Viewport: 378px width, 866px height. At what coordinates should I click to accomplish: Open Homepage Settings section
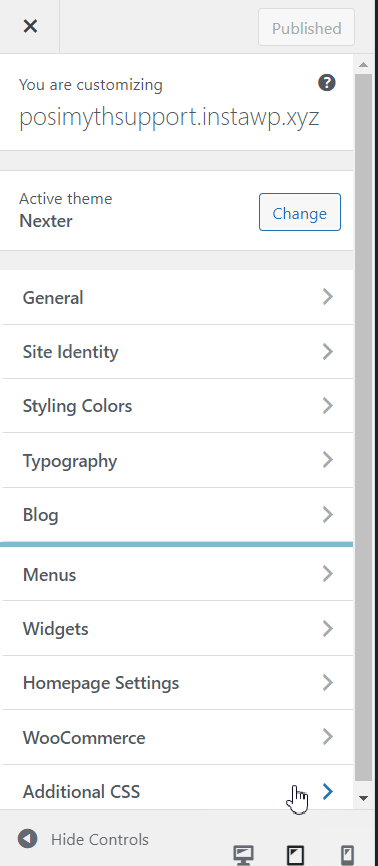(x=176, y=683)
